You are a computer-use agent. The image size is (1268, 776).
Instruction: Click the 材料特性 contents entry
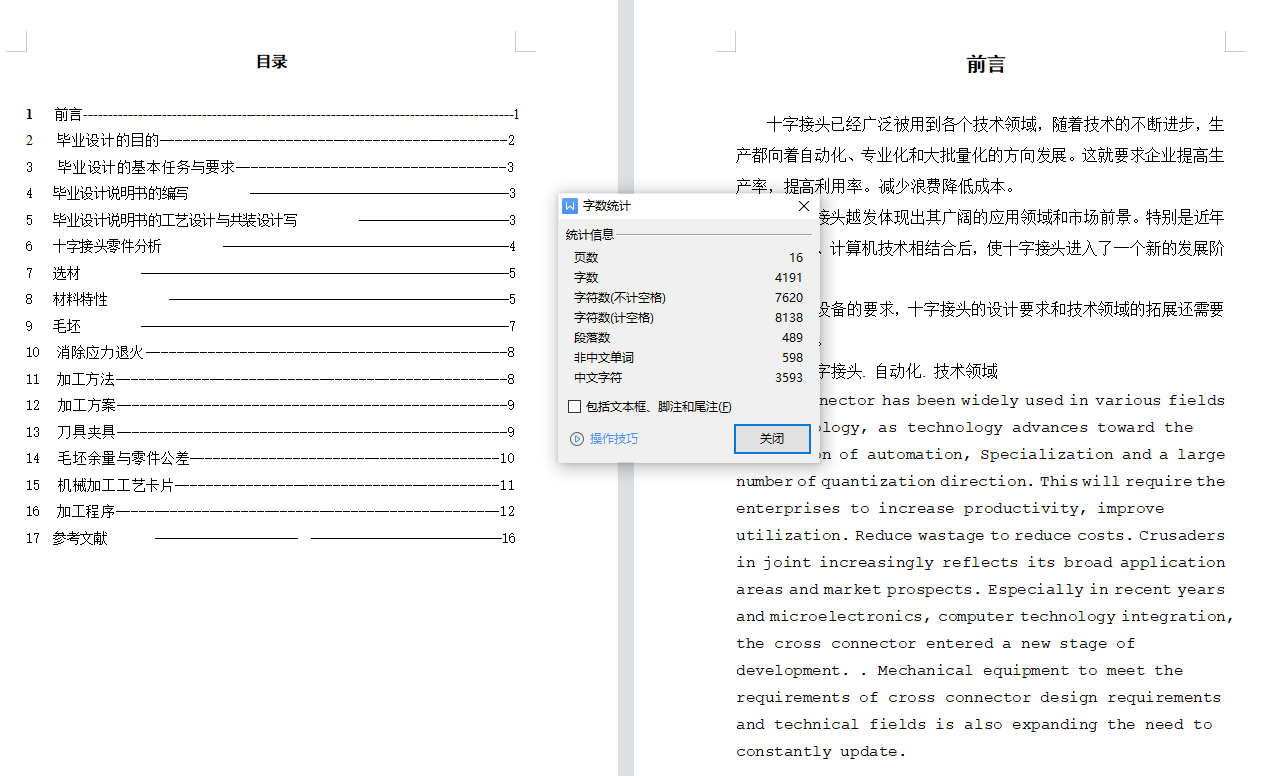[x=80, y=299]
